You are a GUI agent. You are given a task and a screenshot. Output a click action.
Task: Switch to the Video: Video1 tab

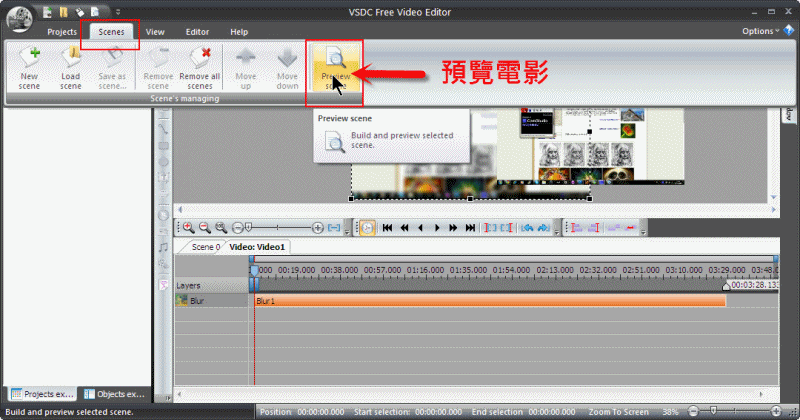(x=257, y=247)
